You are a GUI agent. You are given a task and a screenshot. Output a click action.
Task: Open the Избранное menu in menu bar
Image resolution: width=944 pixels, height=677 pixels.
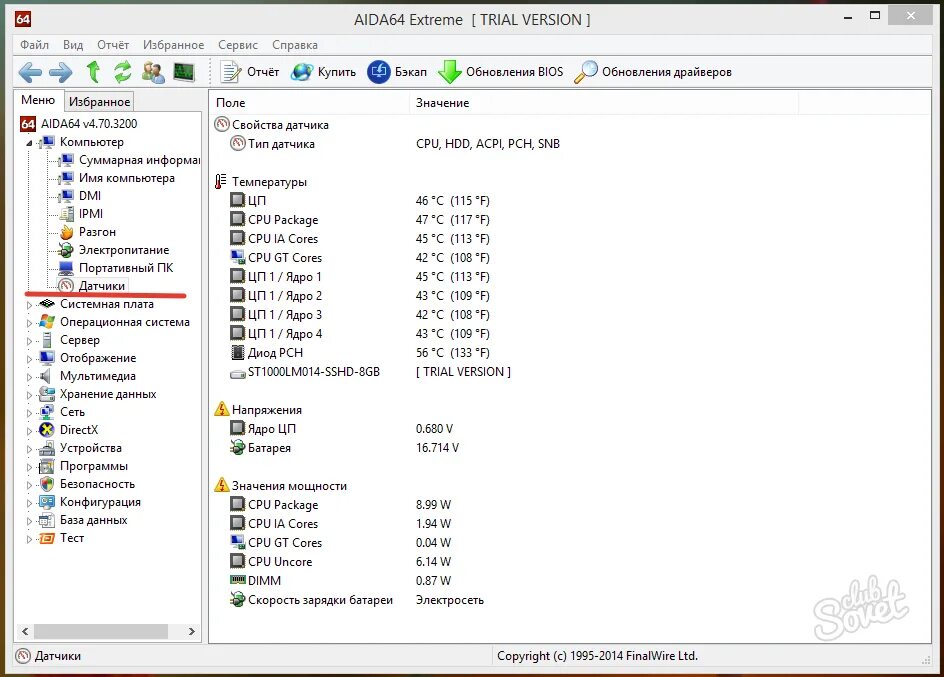click(173, 45)
